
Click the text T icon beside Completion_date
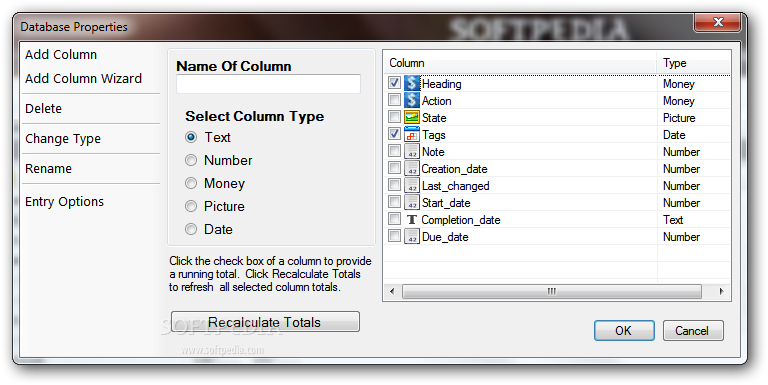[412, 219]
